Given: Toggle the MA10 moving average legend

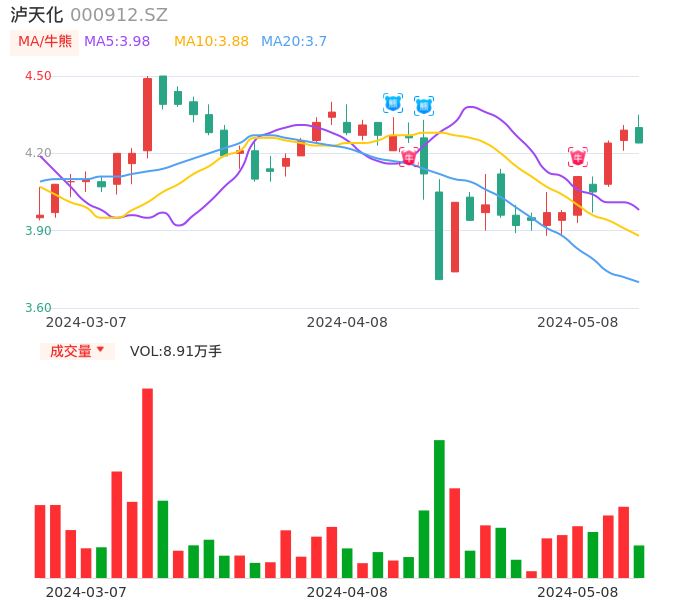Looking at the screenshot, I should [x=211, y=42].
